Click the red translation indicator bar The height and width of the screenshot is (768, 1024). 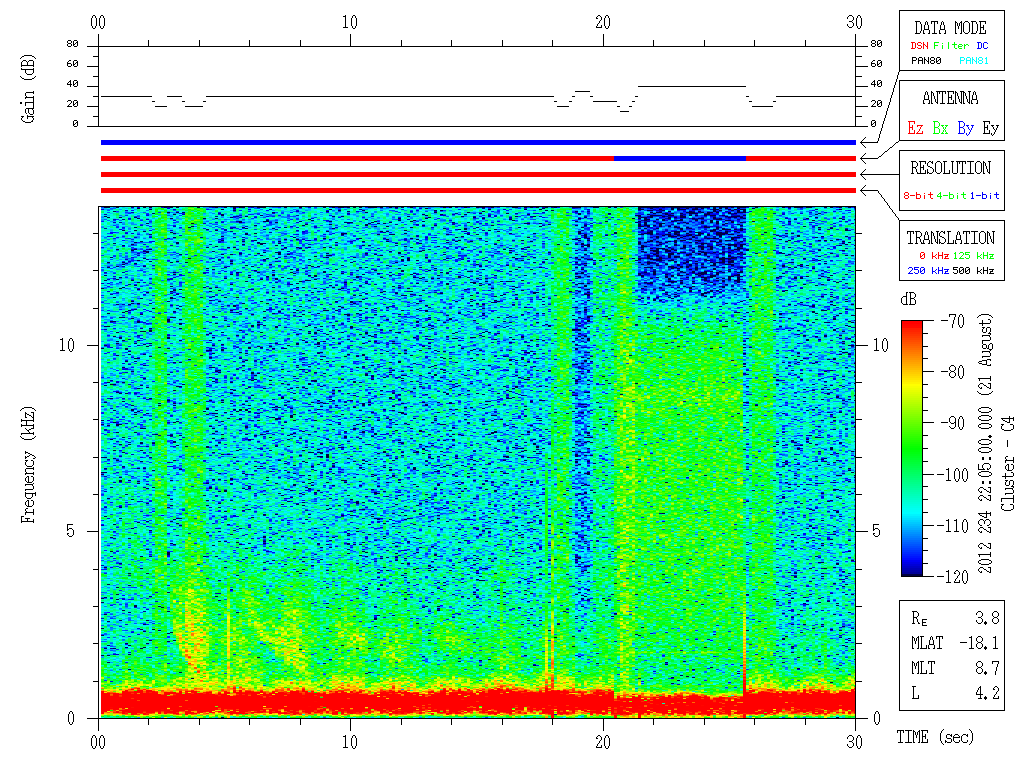[478, 191]
